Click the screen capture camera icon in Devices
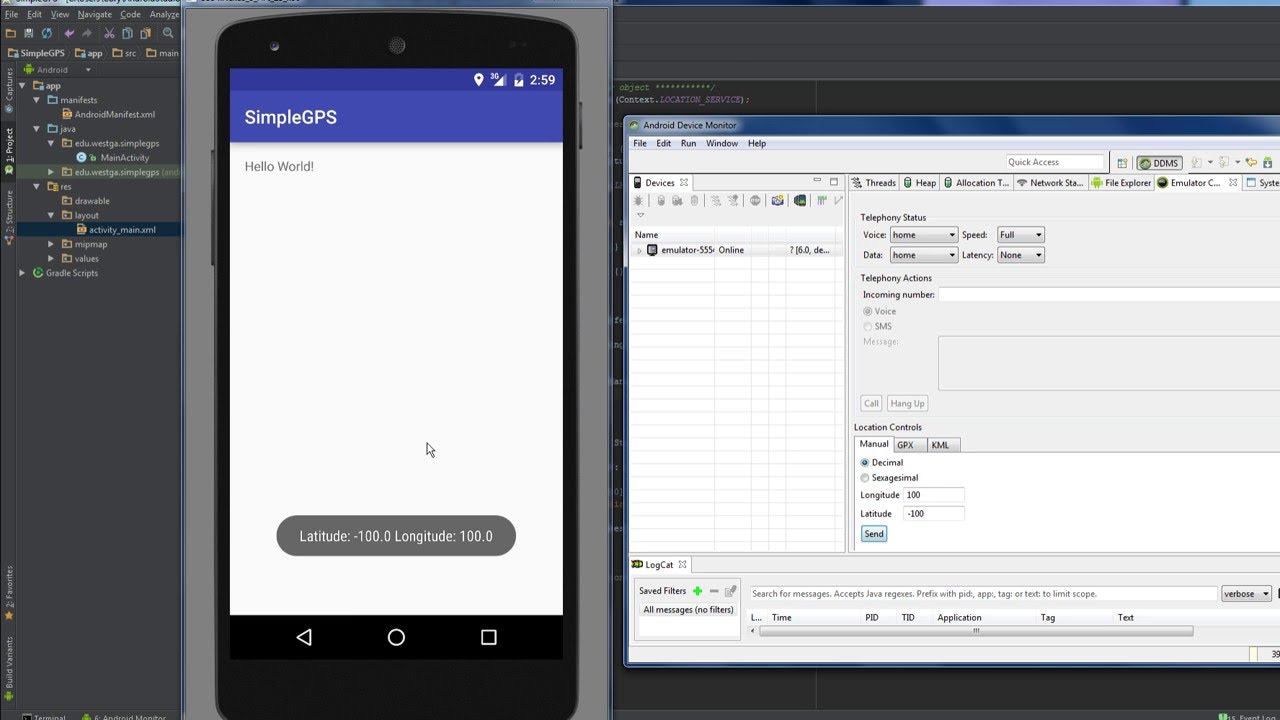 [777, 201]
